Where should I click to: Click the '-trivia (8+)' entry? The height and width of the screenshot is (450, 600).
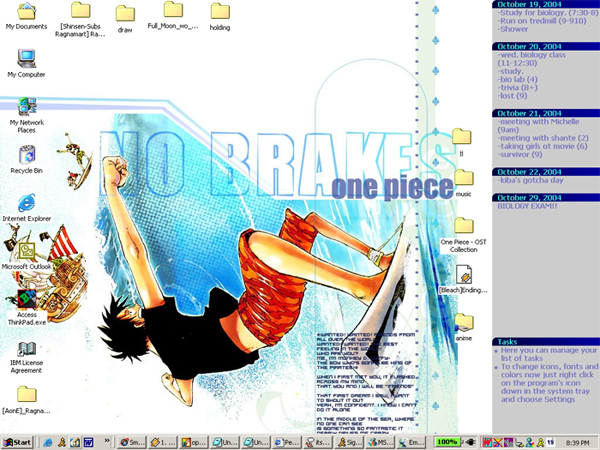pos(518,88)
